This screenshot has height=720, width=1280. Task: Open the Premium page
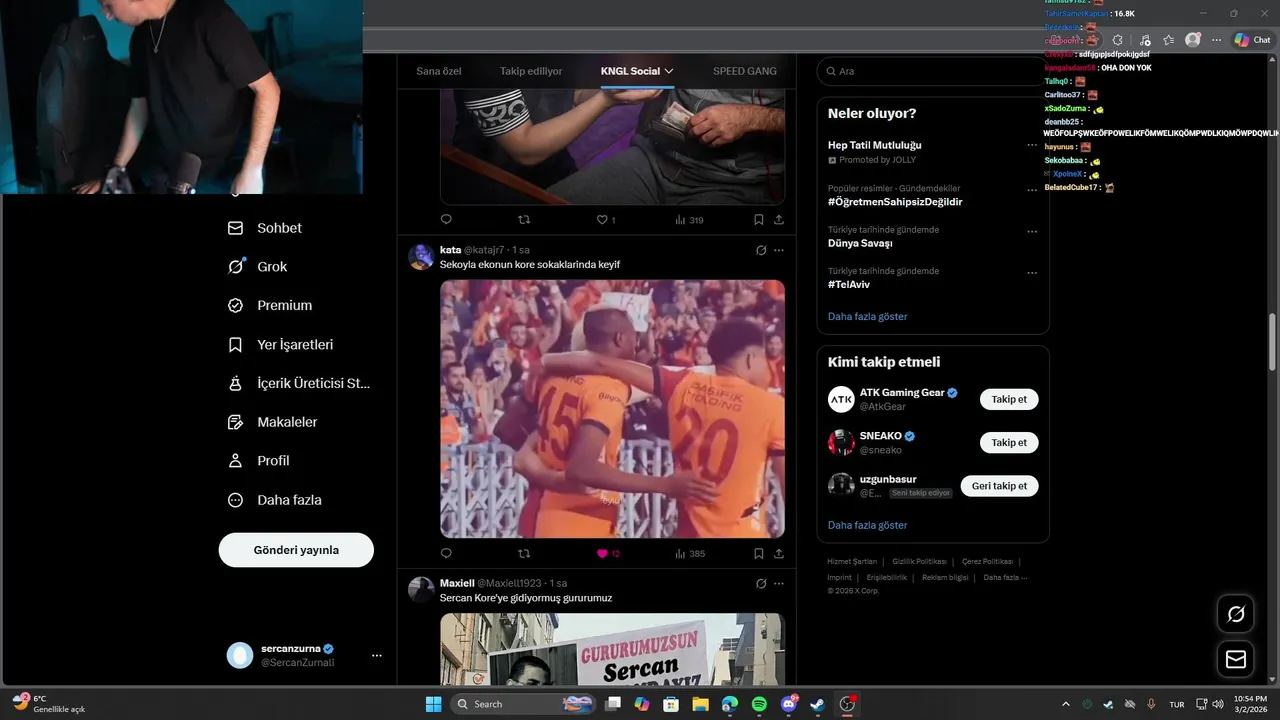270,306
